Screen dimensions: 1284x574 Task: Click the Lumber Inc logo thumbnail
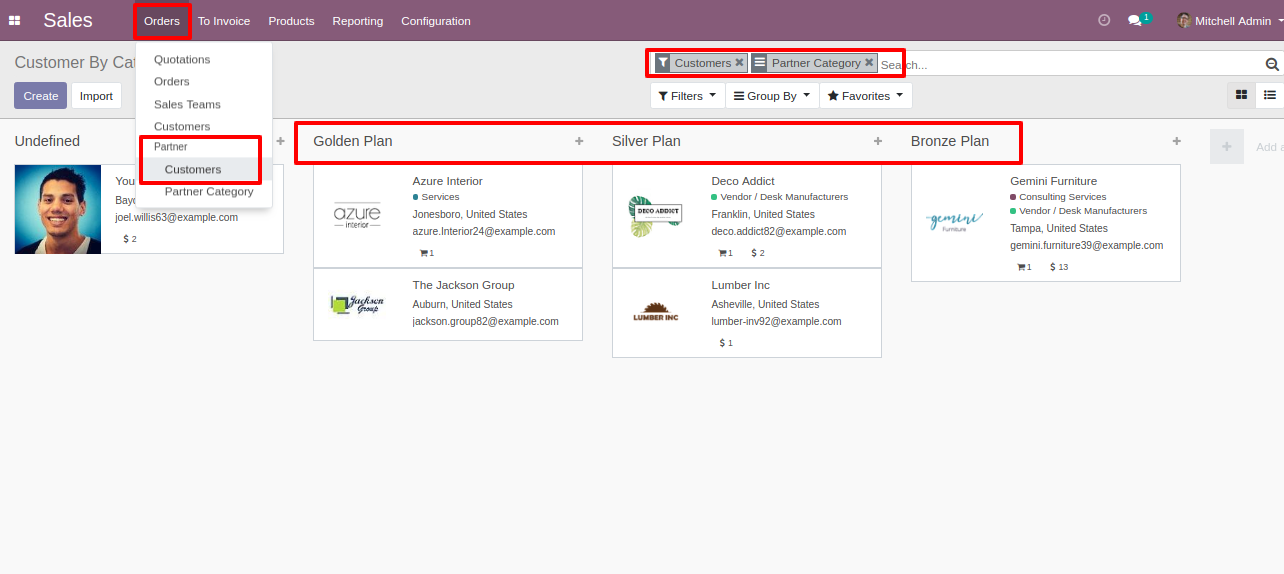click(656, 313)
